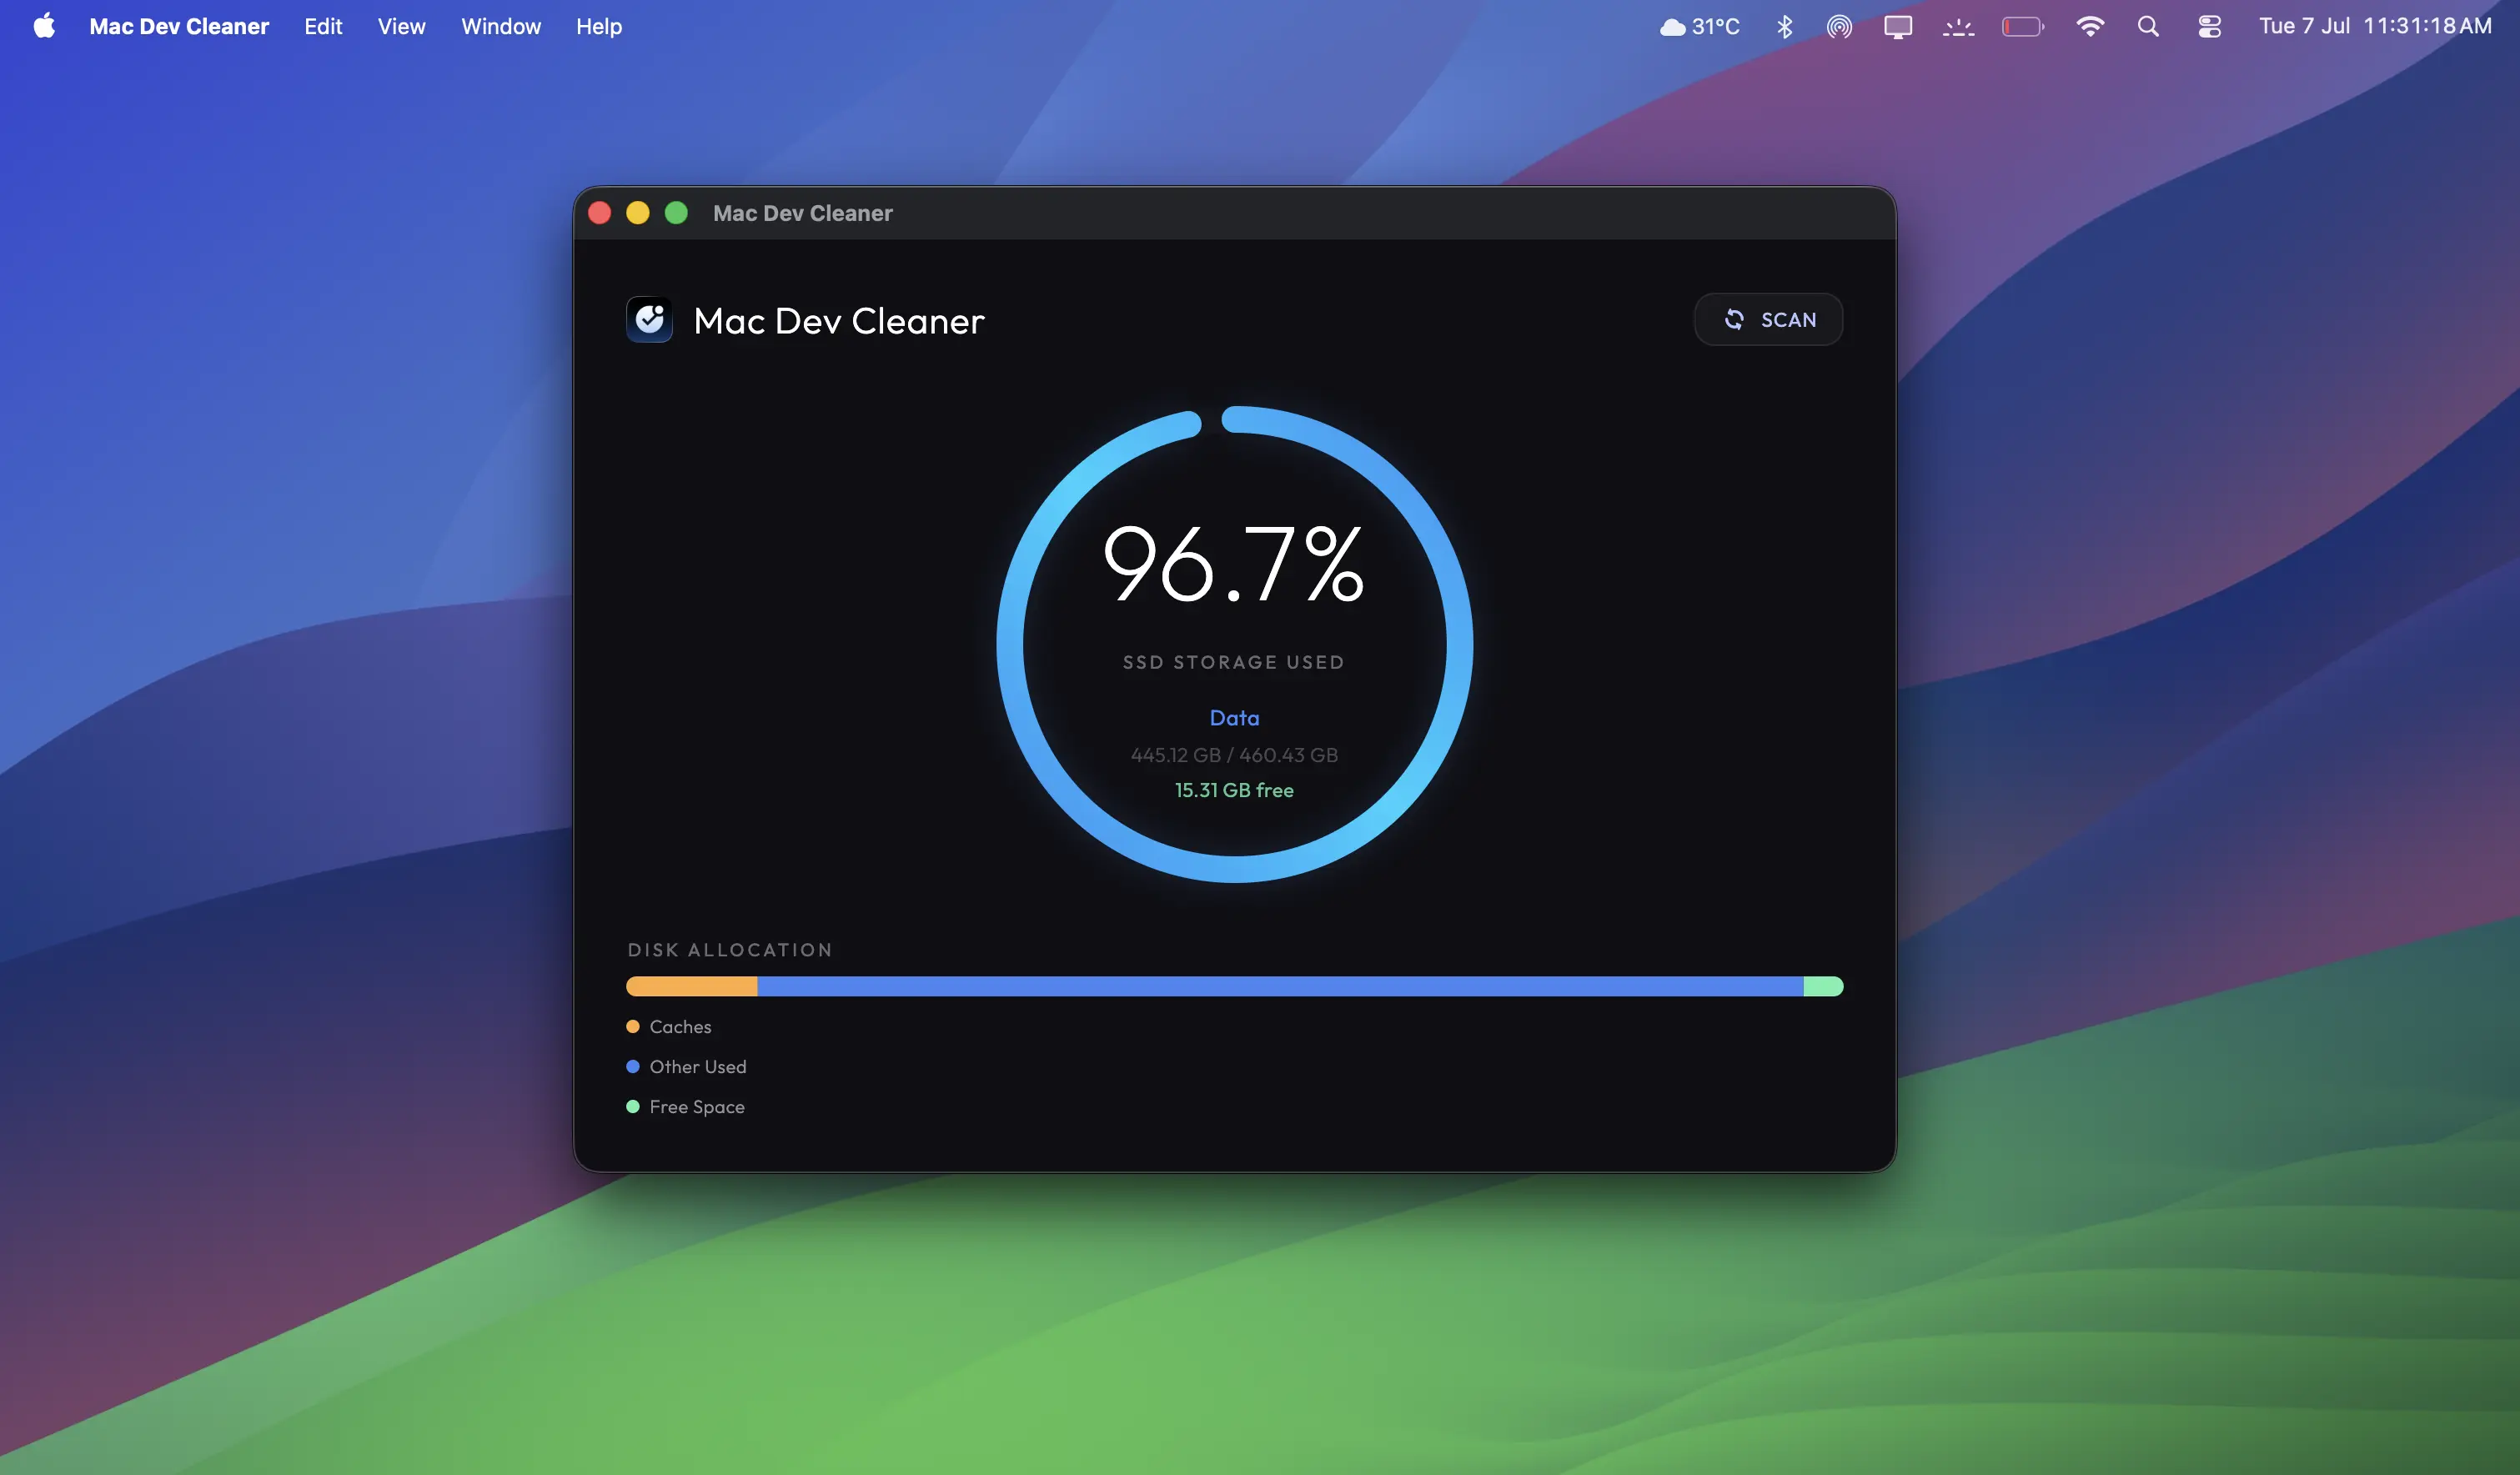
Task: Click the Mac Dev Cleaner heading text
Action: tap(839, 321)
